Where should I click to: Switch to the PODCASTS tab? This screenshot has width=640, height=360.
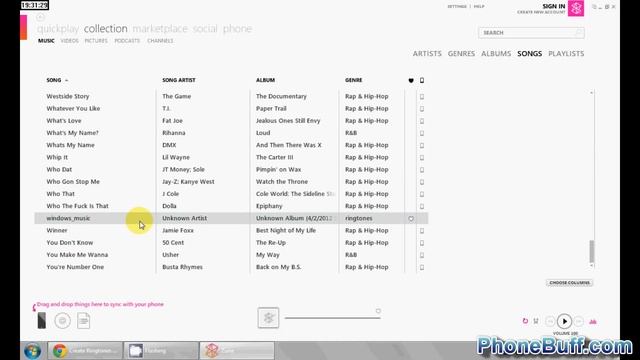pyautogui.click(x=127, y=41)
